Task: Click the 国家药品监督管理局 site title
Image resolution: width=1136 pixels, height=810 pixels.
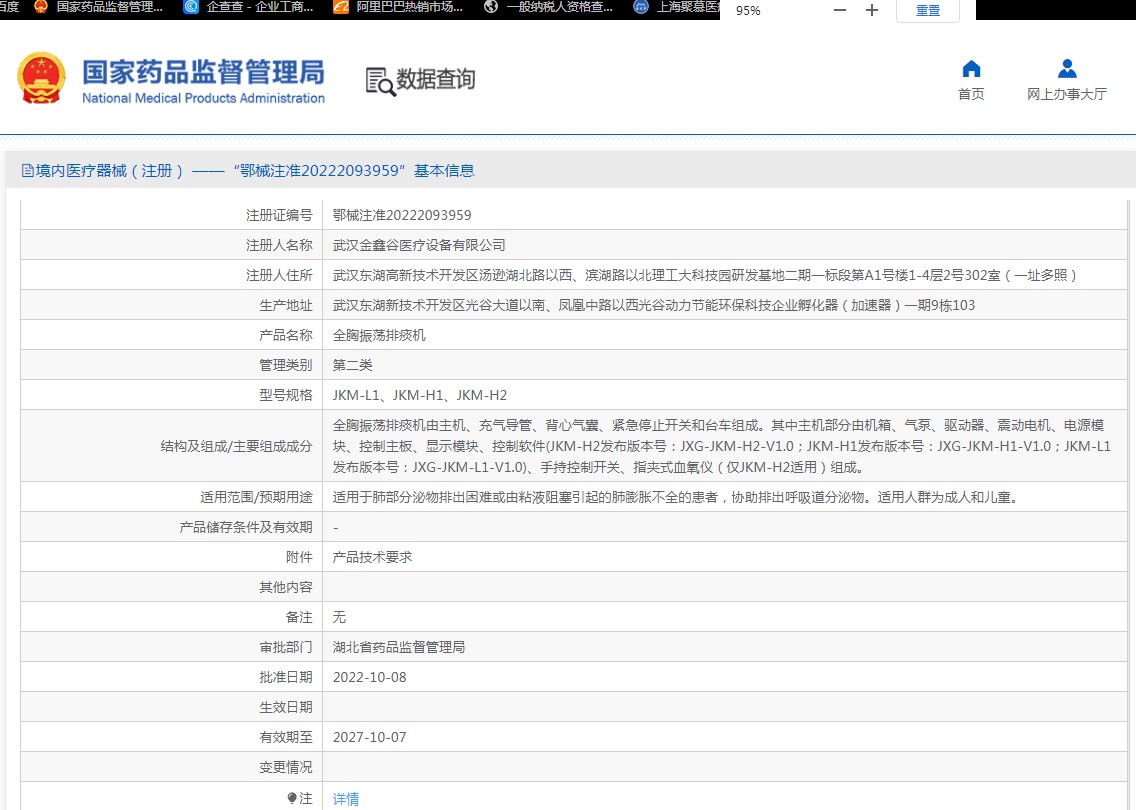Action: [x=203, y=73]
